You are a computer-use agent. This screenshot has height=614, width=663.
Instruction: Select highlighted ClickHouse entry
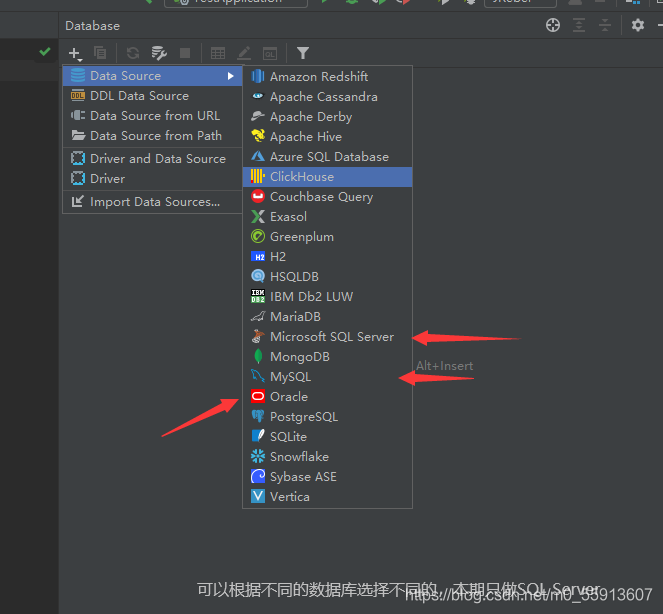pyautogui.click(x=328, y=177)
